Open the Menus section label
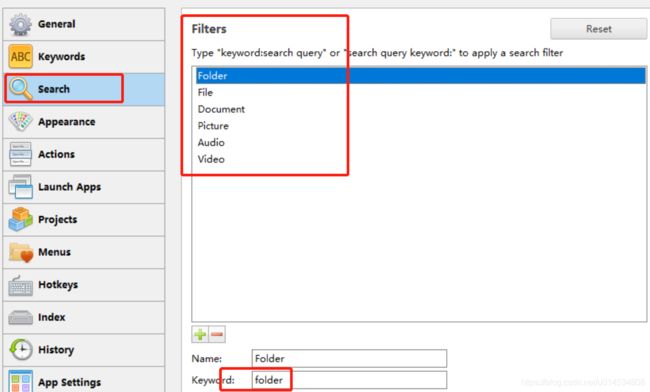This screenshot has height=392, width=650. [54, 252]
